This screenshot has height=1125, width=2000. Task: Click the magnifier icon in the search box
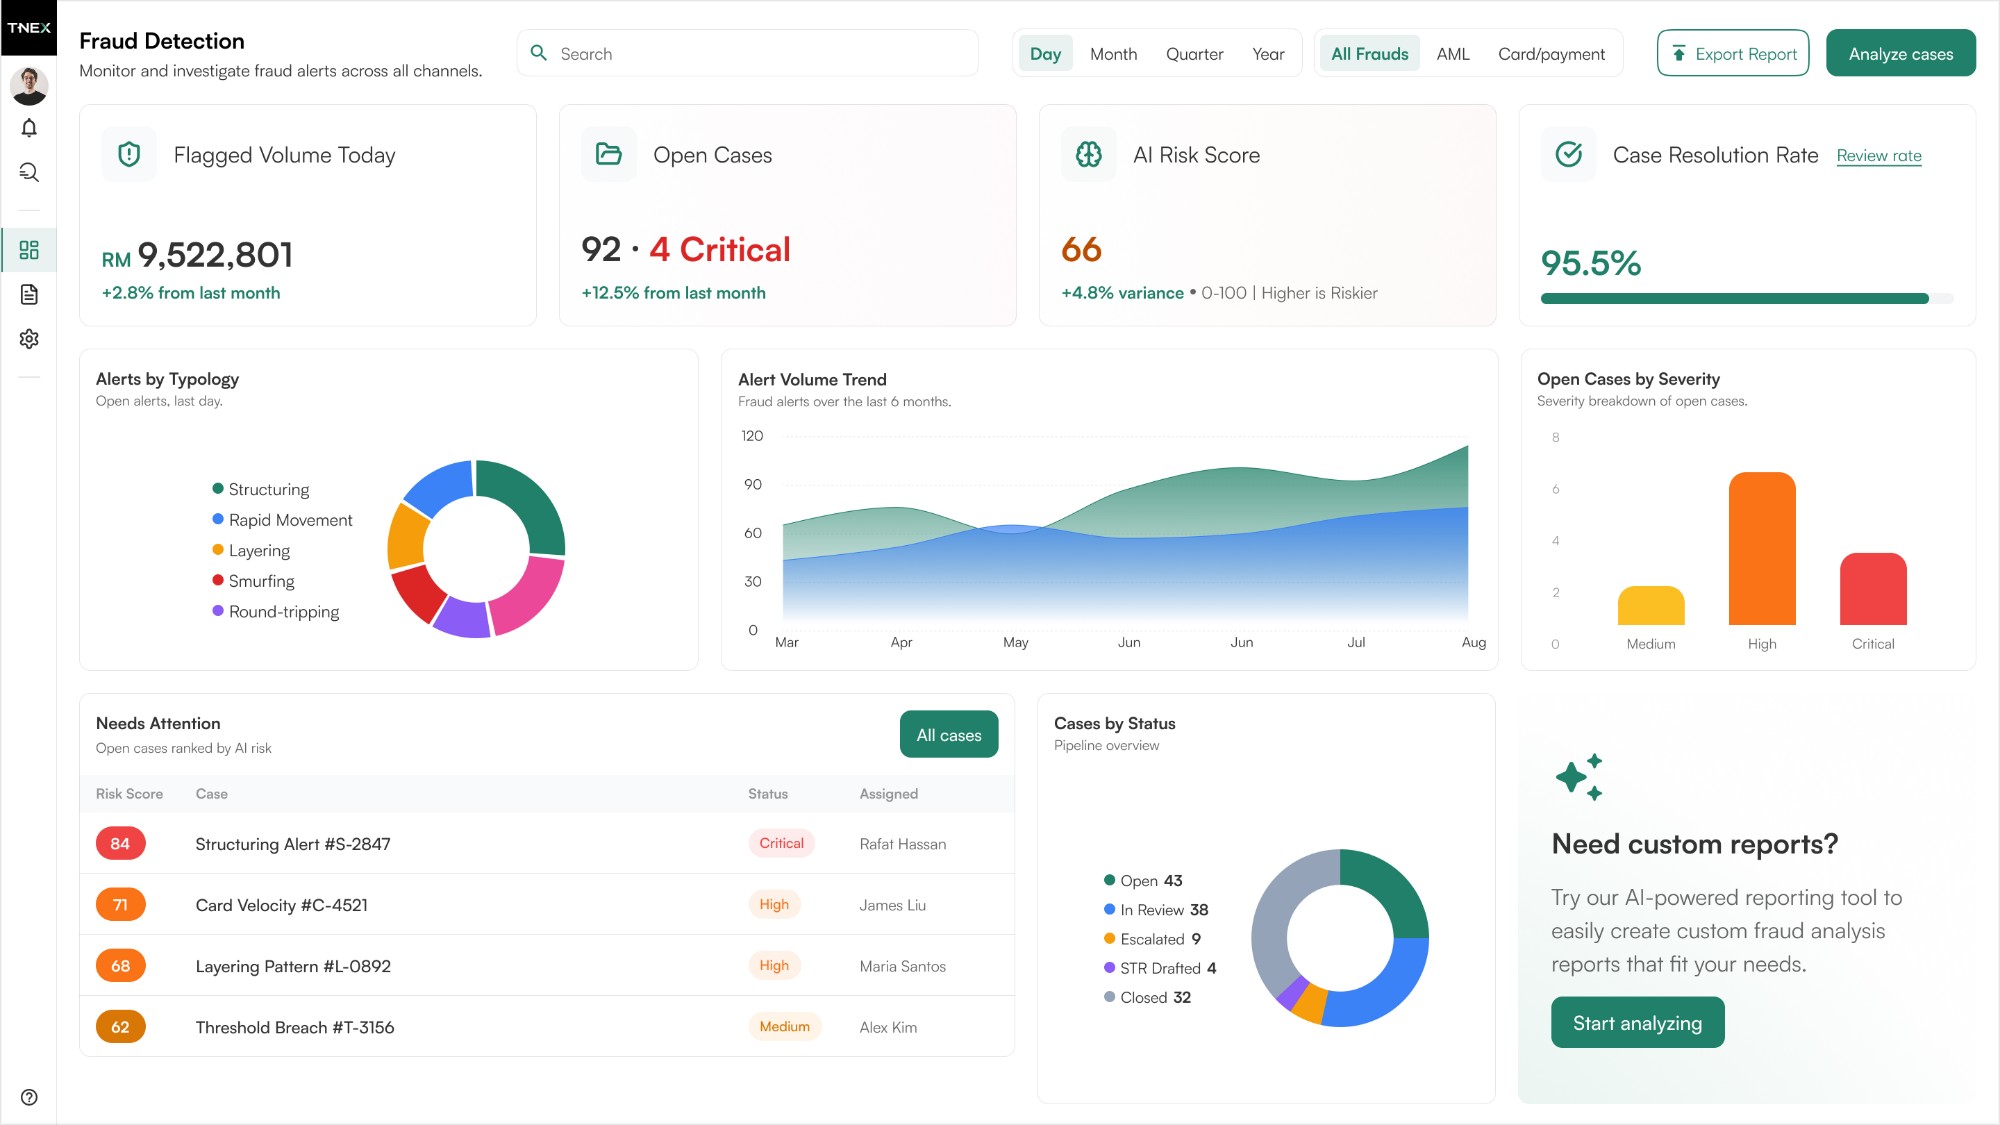click(539, 53)
